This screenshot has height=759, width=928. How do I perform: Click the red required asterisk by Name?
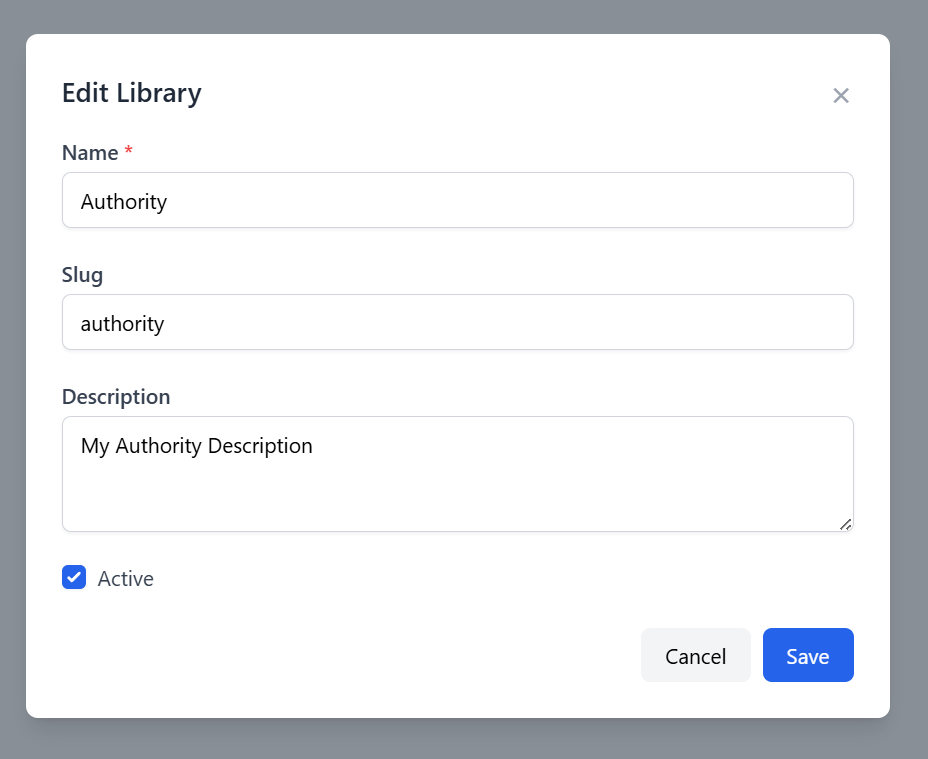click(128, 152)
